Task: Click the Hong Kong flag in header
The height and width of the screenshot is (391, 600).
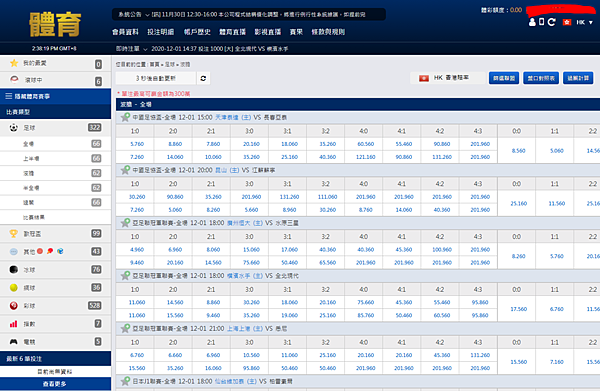Action: tap(567, 22)
